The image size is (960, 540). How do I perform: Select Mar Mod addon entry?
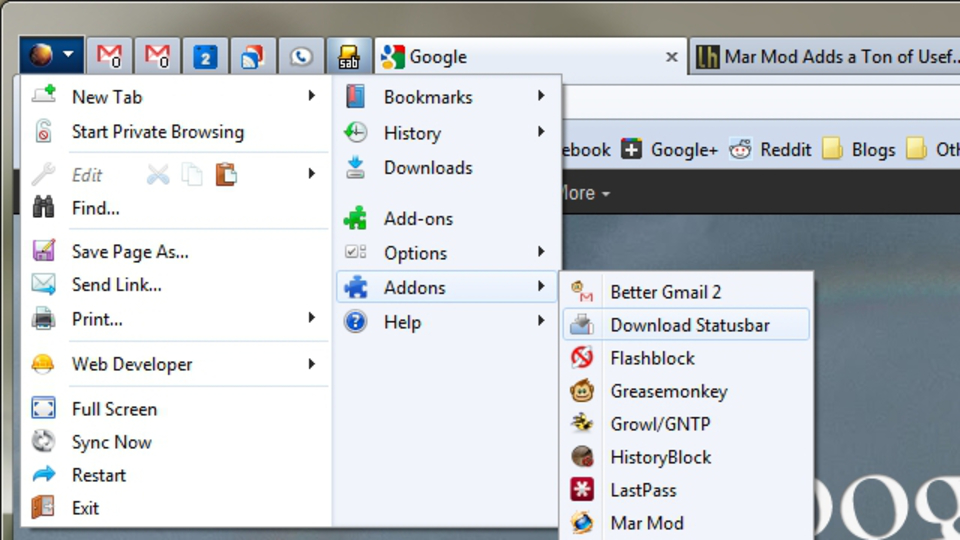tap(686, 523)
